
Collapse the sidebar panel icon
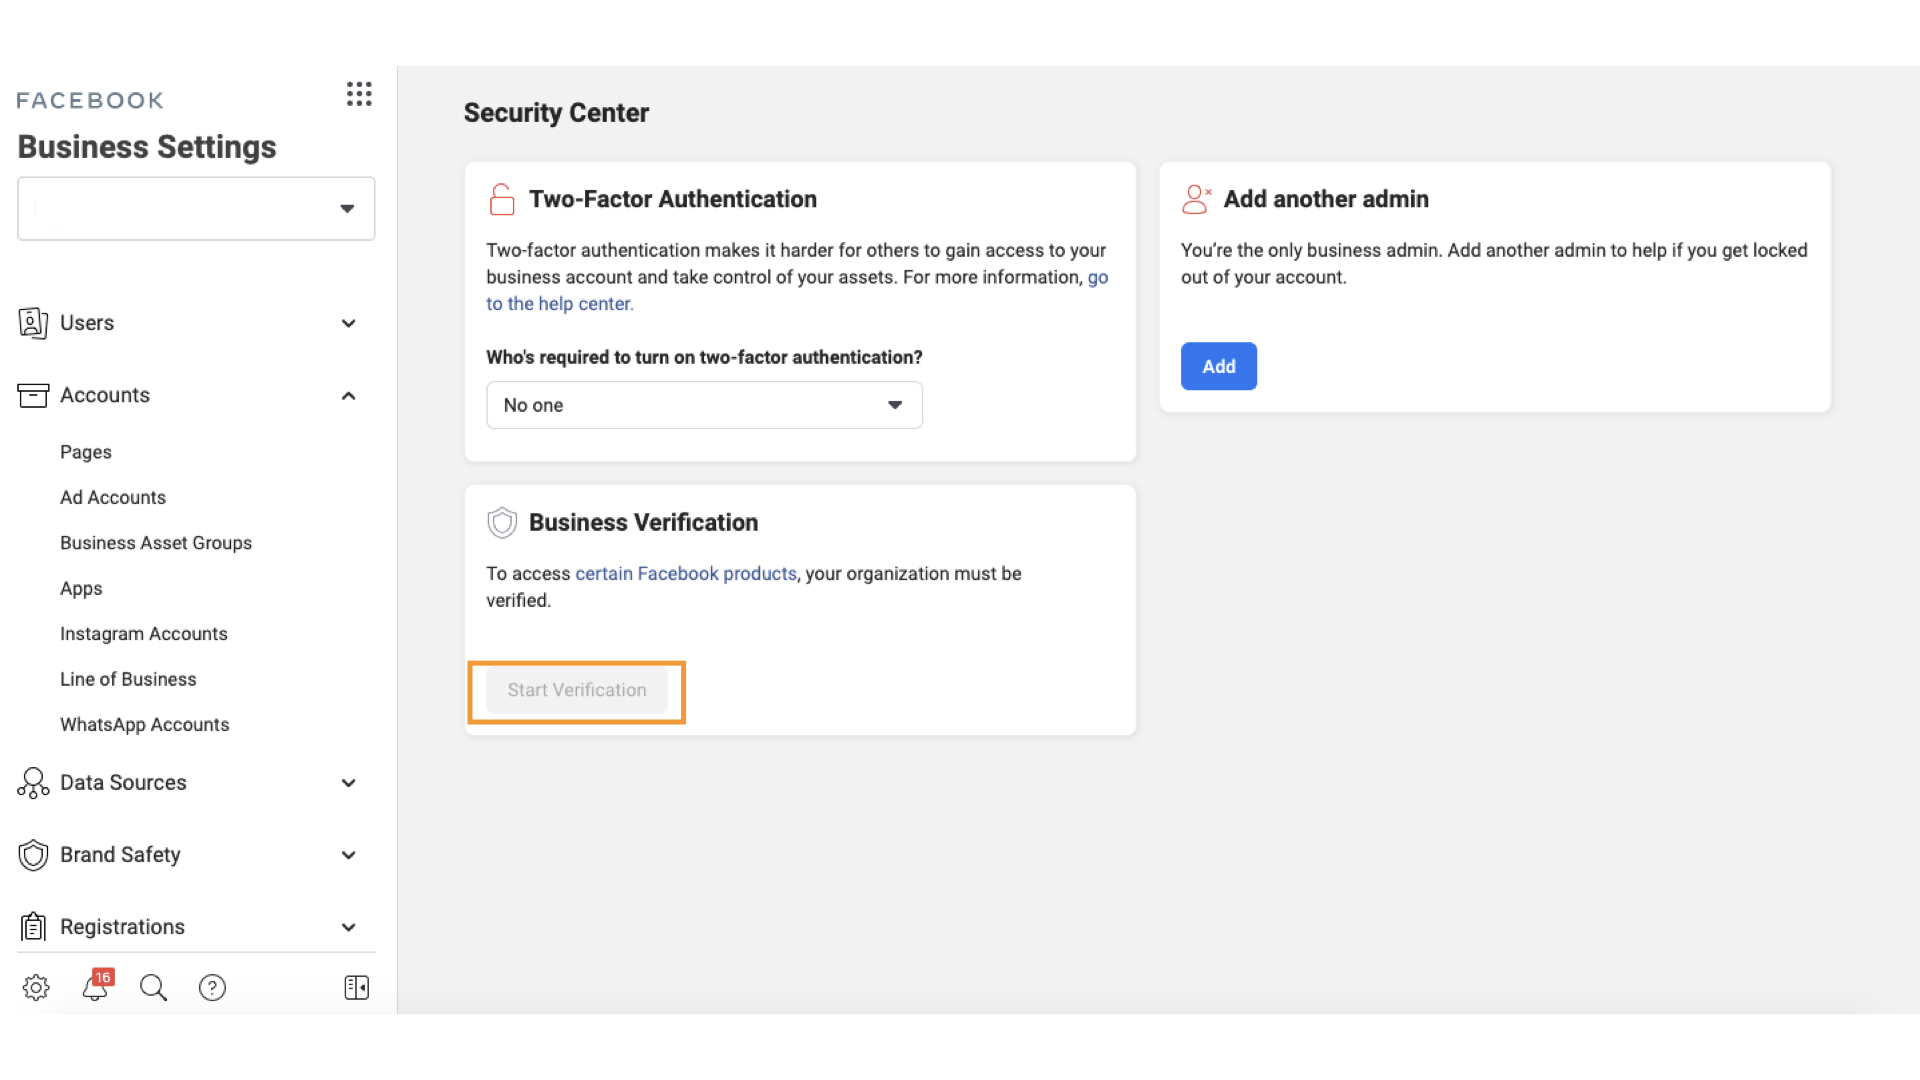point(357,988)
